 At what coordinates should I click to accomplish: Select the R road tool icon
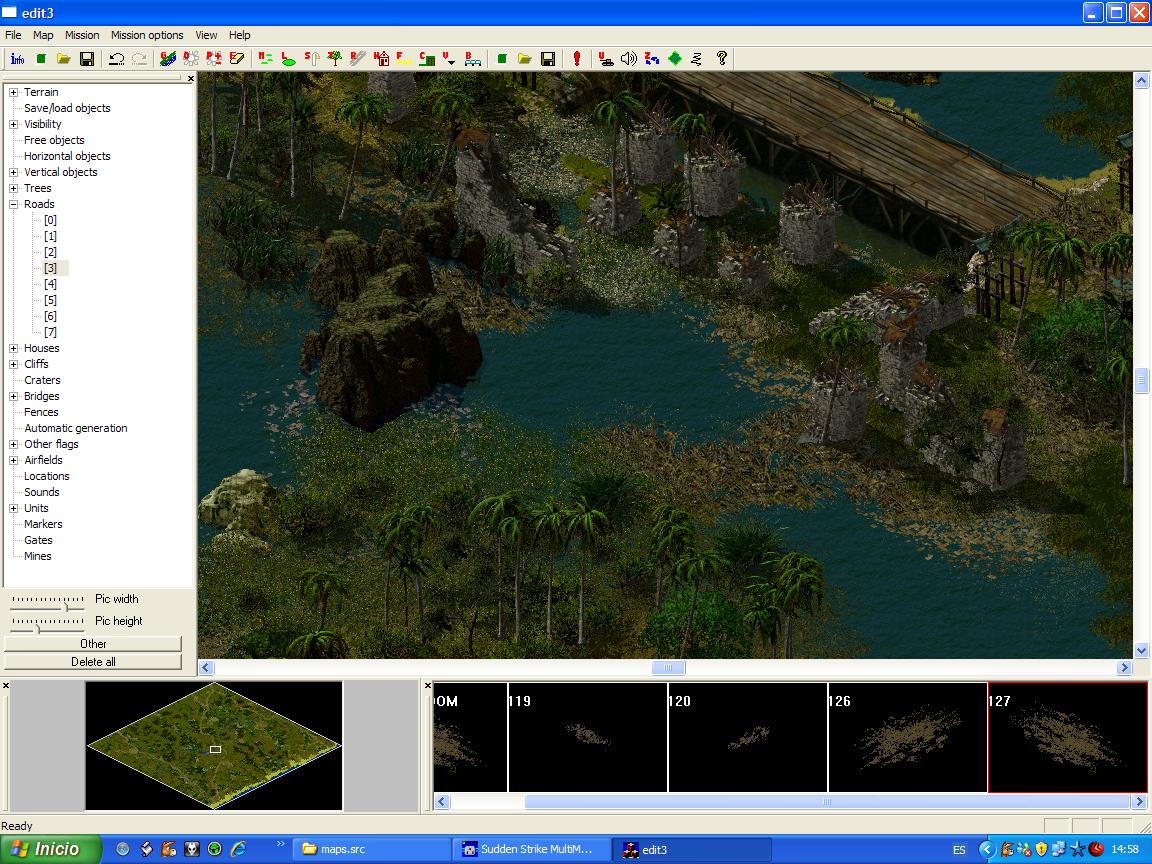358,59
